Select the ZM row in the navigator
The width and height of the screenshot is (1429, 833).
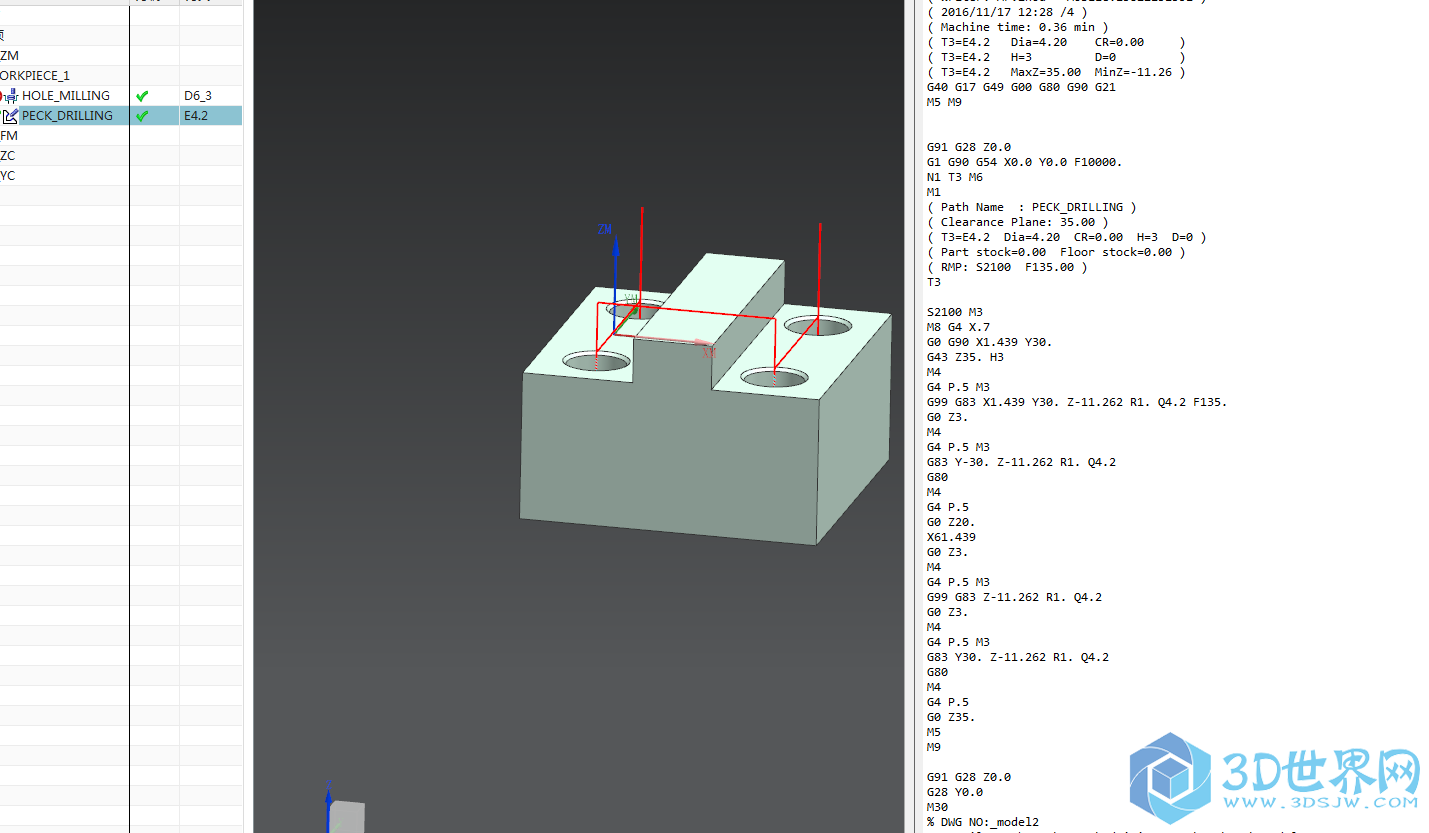pos(9,56)
